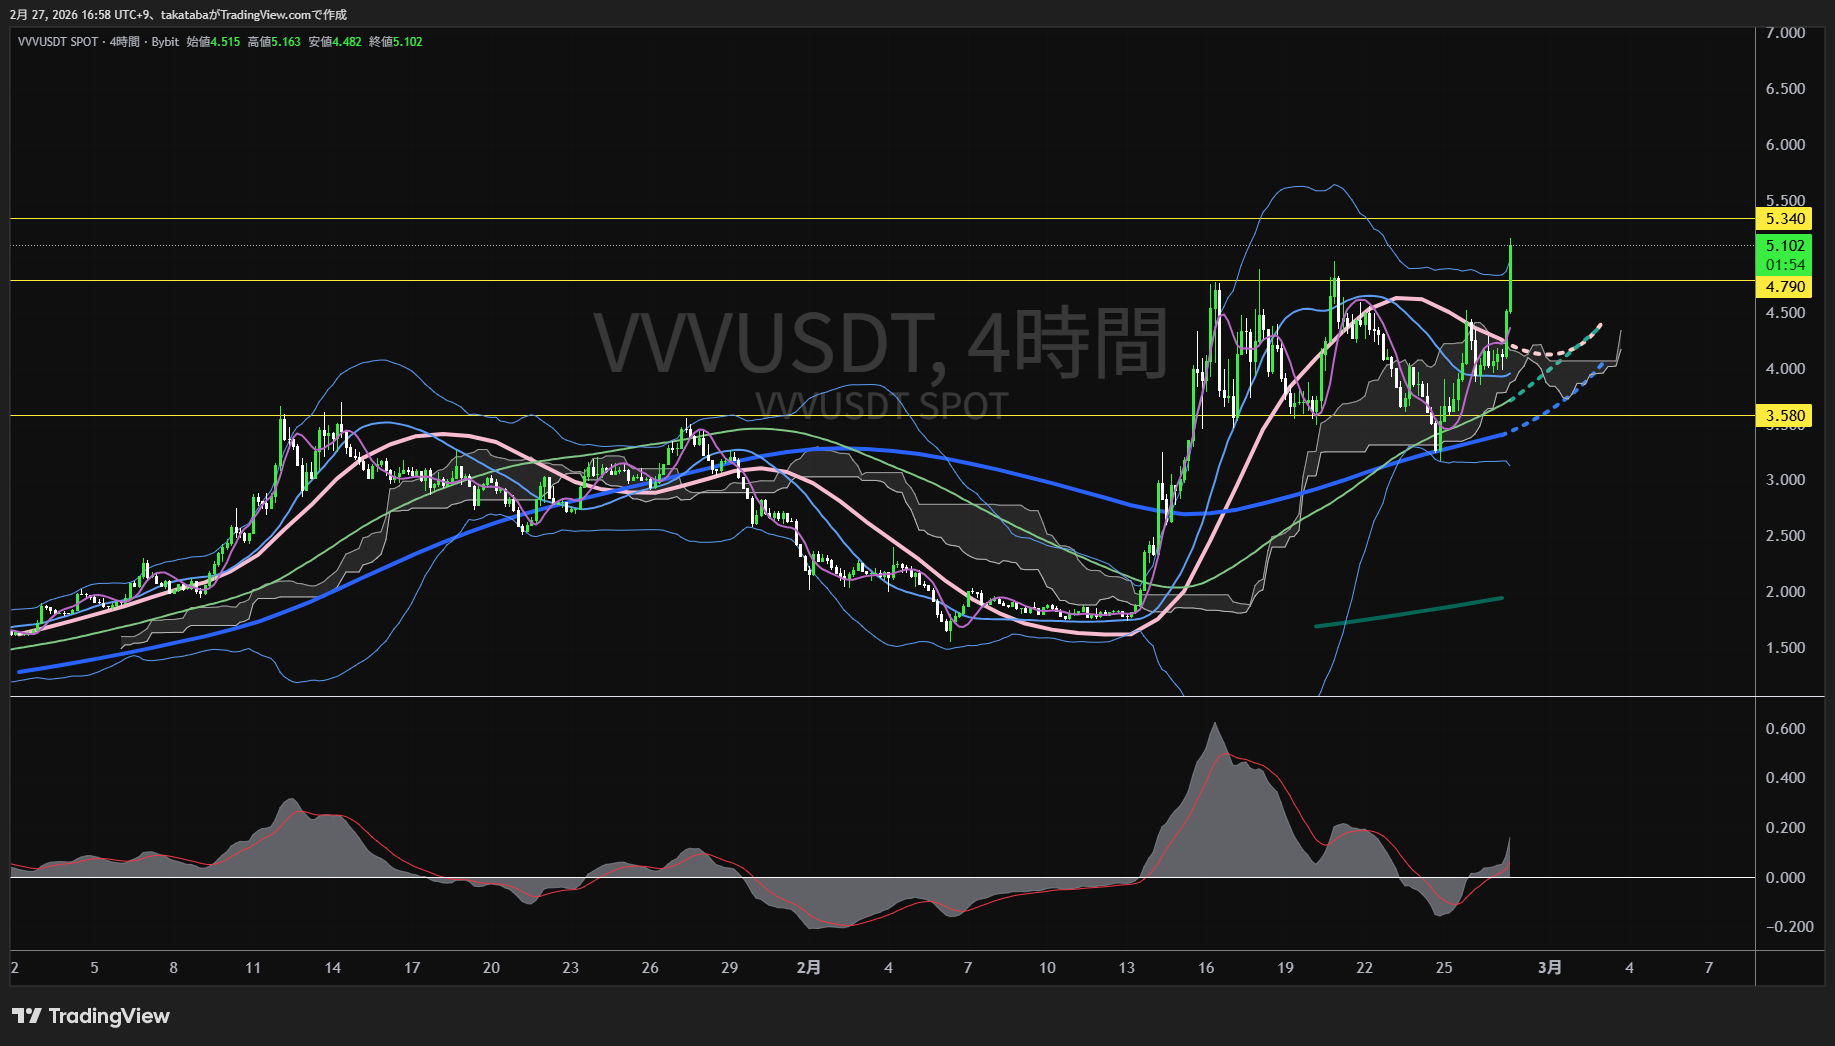Image resolution: width=1835 pixels, height=1046 pixels.
Task: Click the 始値4.515 open value in header
Action: 213,42
